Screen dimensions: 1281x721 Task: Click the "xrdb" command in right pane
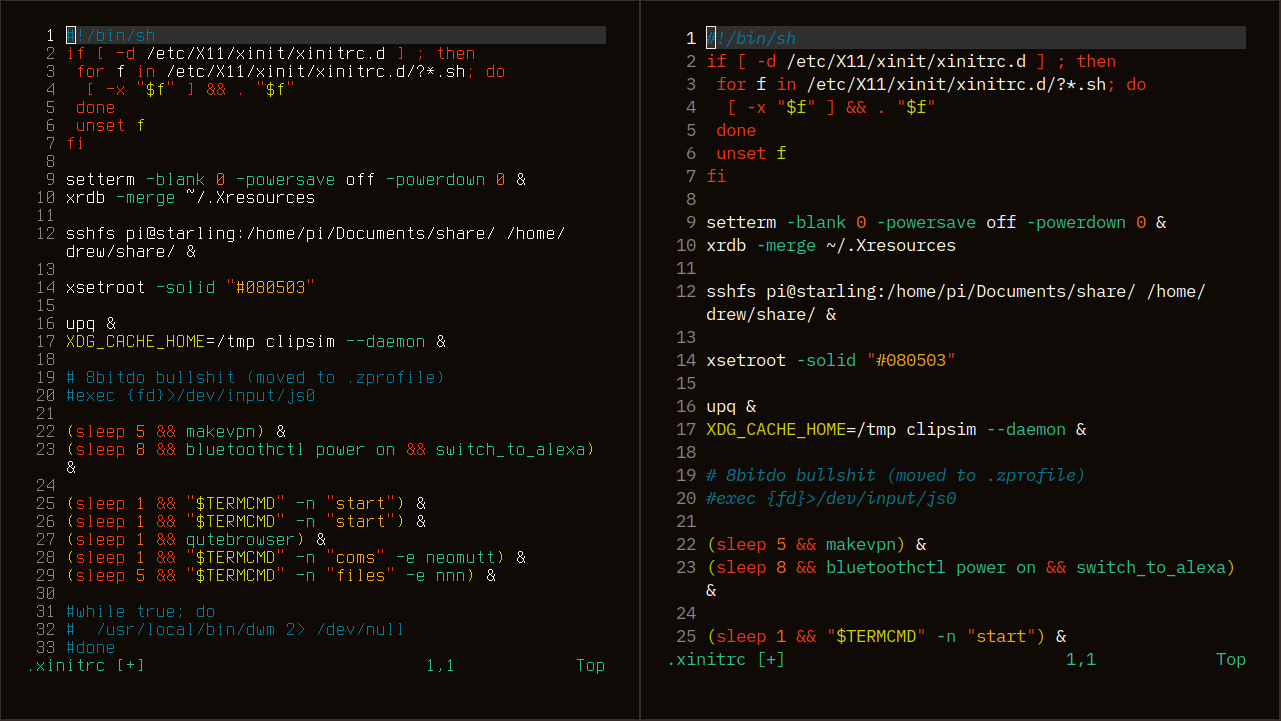pyautogui.click(x=726, y=246)
